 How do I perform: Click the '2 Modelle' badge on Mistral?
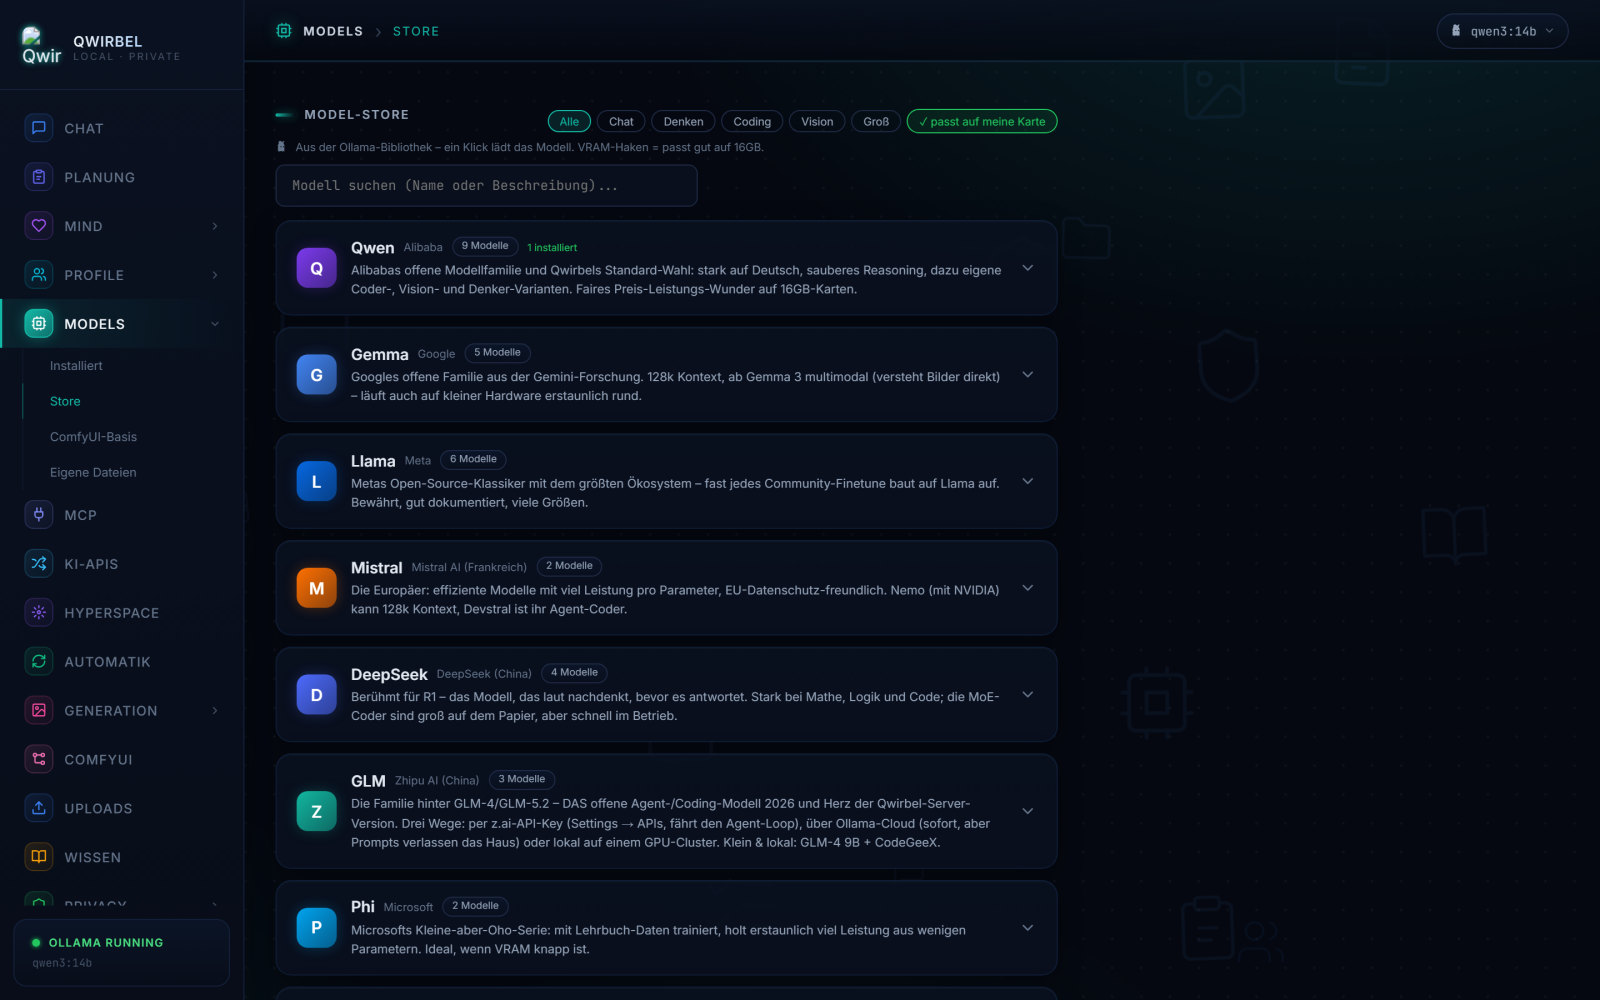(569, 566)
